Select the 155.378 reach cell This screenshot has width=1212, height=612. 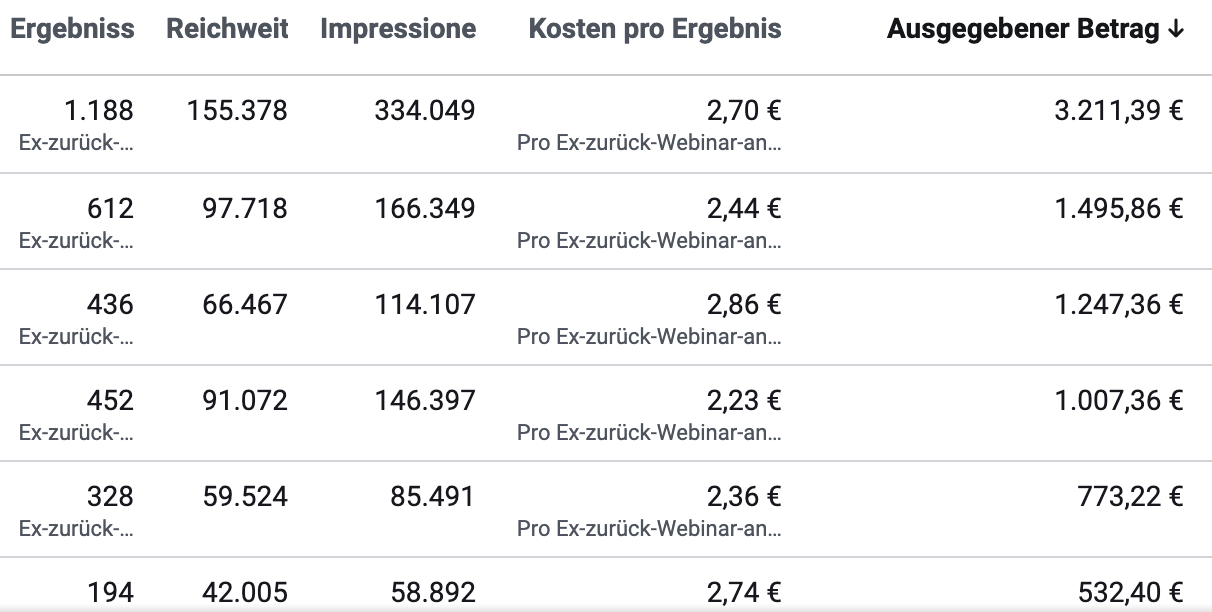[x=237, y=110]
